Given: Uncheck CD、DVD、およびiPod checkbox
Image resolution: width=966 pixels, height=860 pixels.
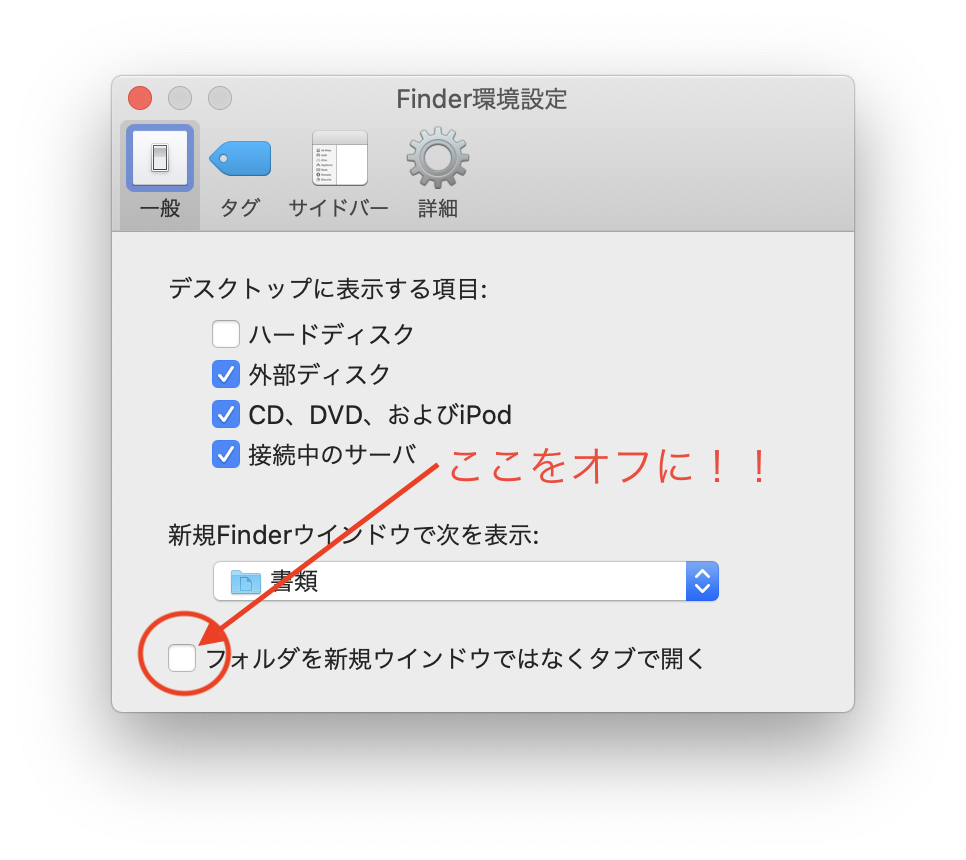Looking at the screenshot, I should [225, 415].
